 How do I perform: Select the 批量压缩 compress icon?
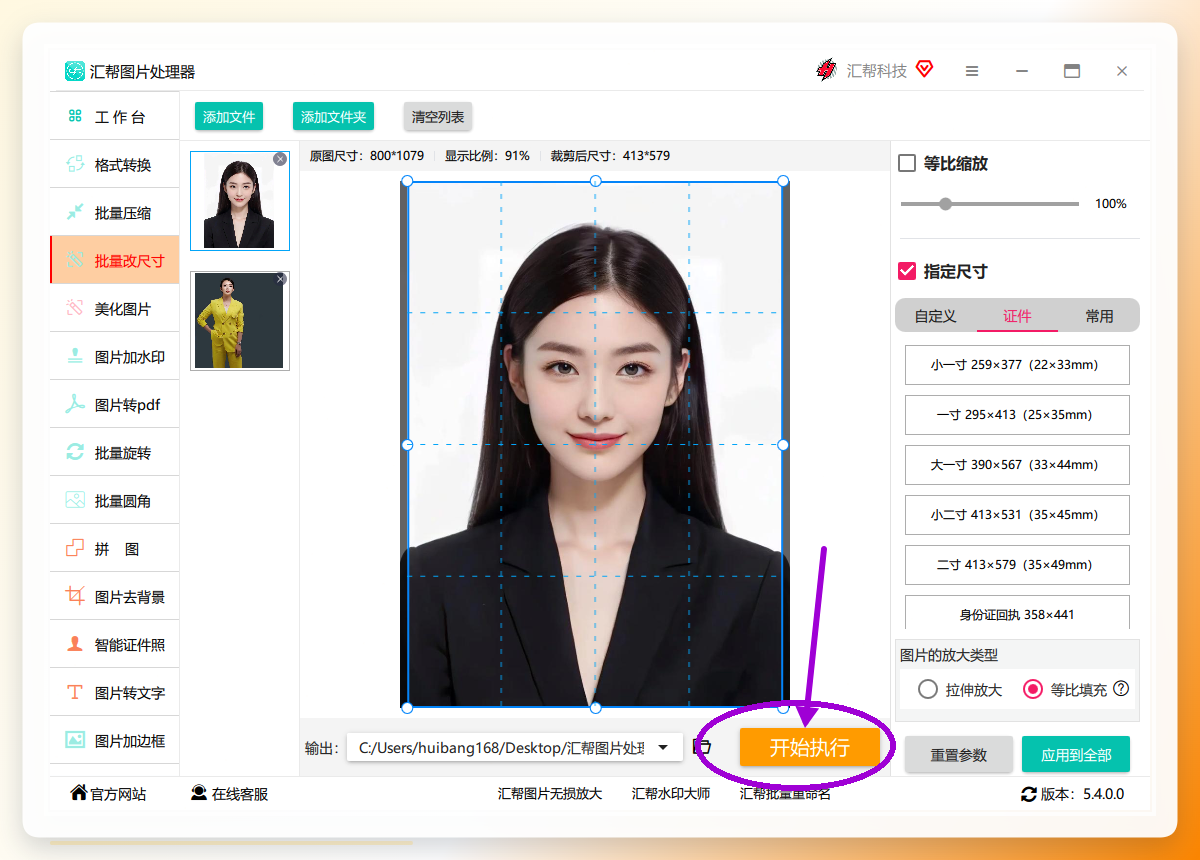75,212
